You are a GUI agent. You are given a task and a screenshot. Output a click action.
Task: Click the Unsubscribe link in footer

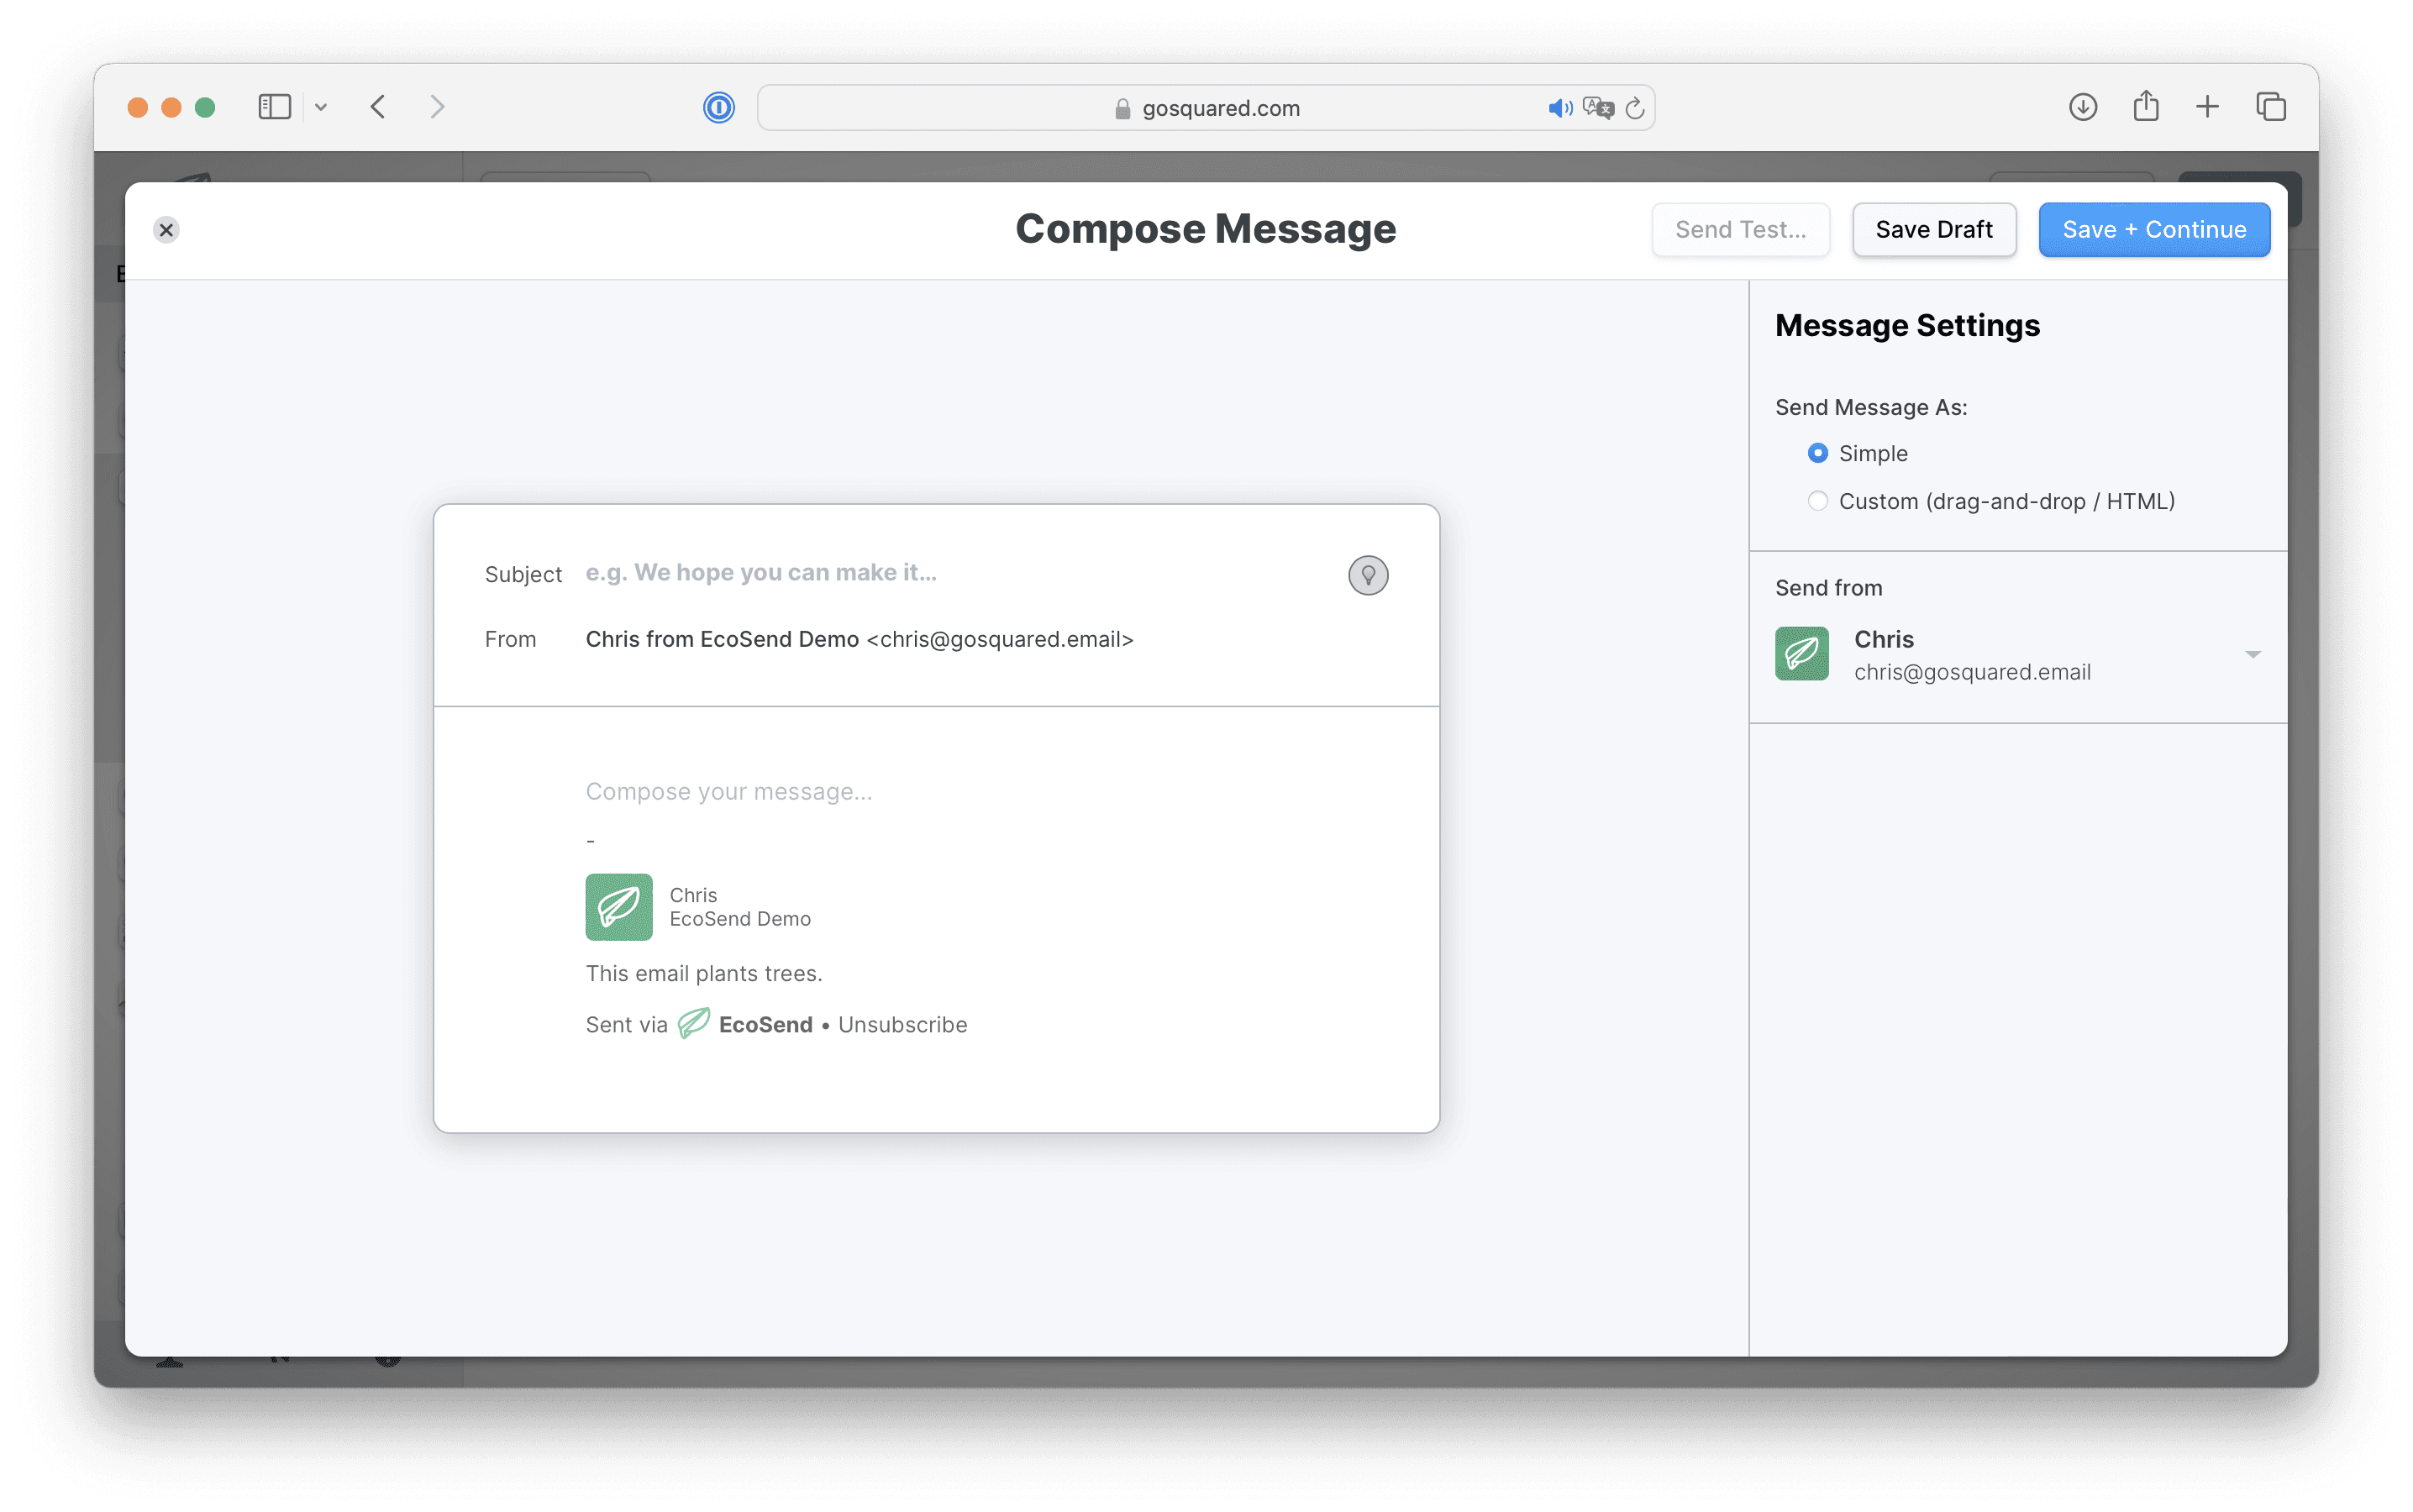point(902,1025)
